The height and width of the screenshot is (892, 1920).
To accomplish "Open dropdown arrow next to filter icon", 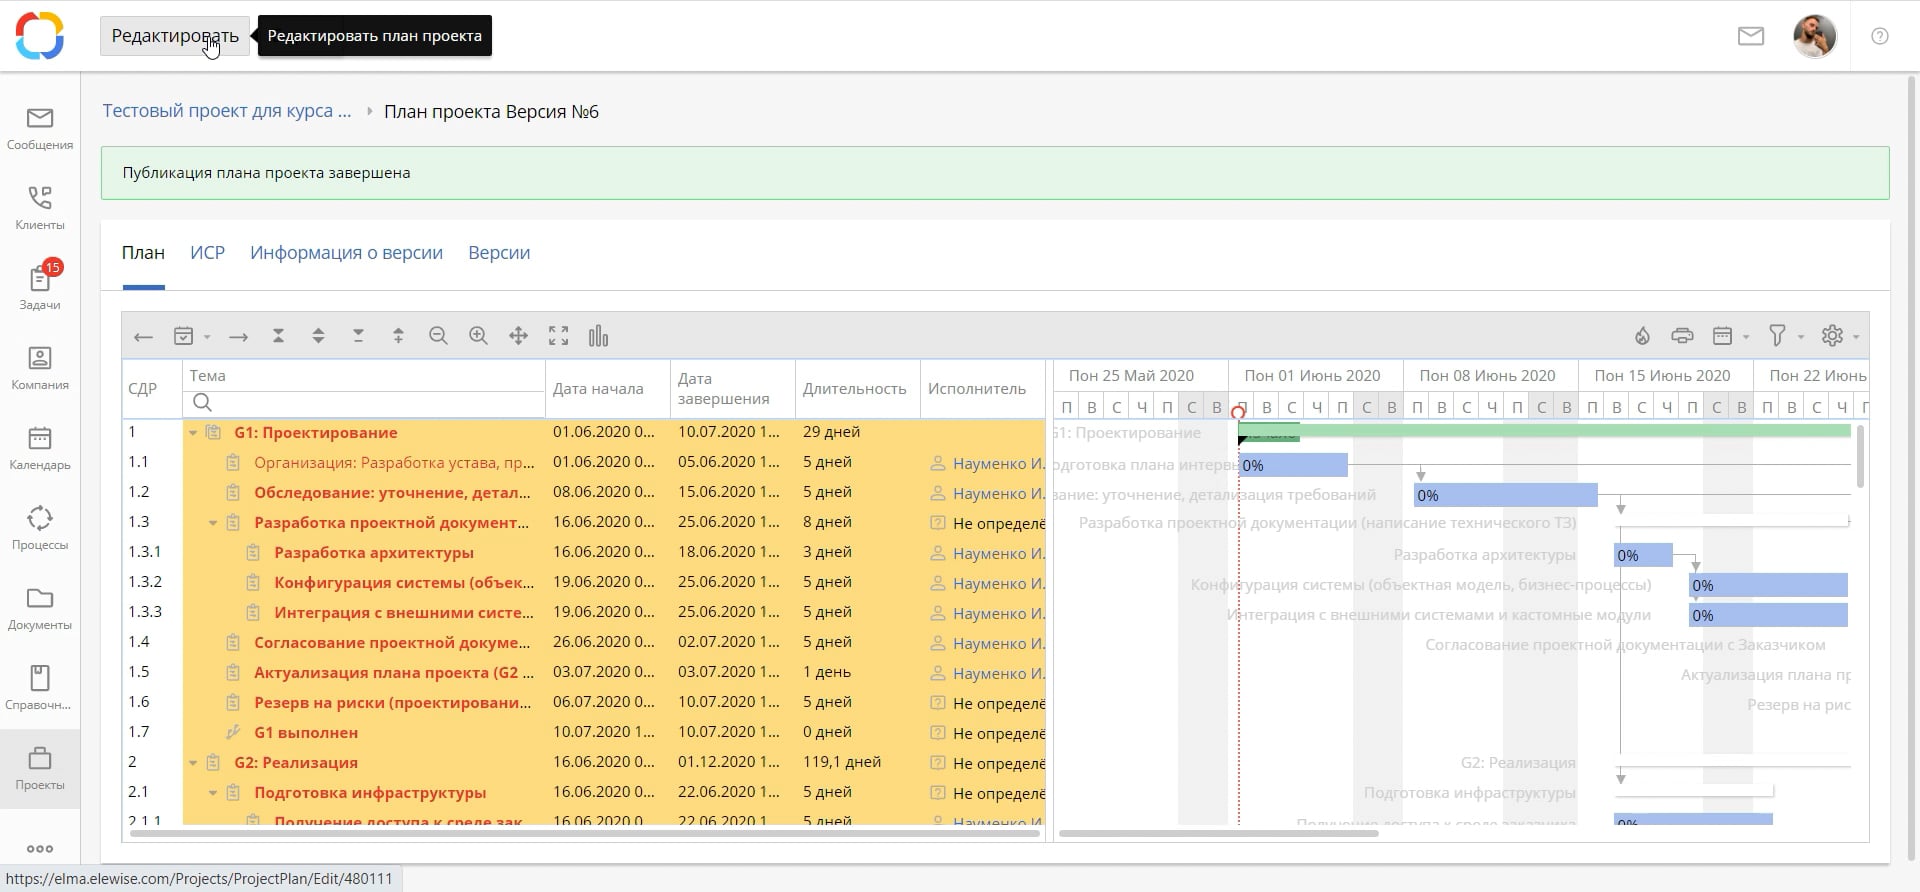I will click(x=1801, y=337).
